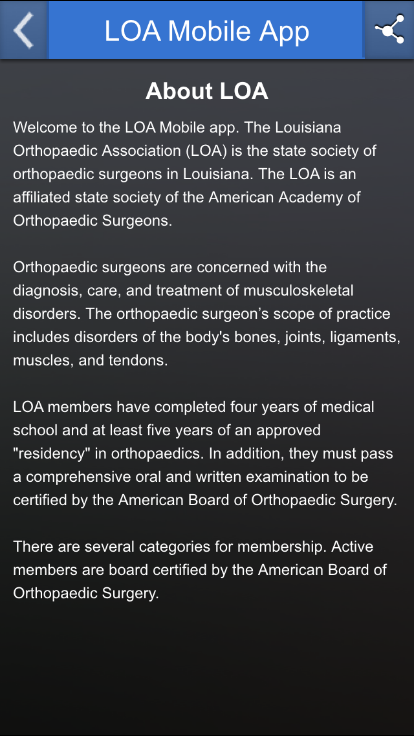Tap the back arrow icon

[23, 31]
